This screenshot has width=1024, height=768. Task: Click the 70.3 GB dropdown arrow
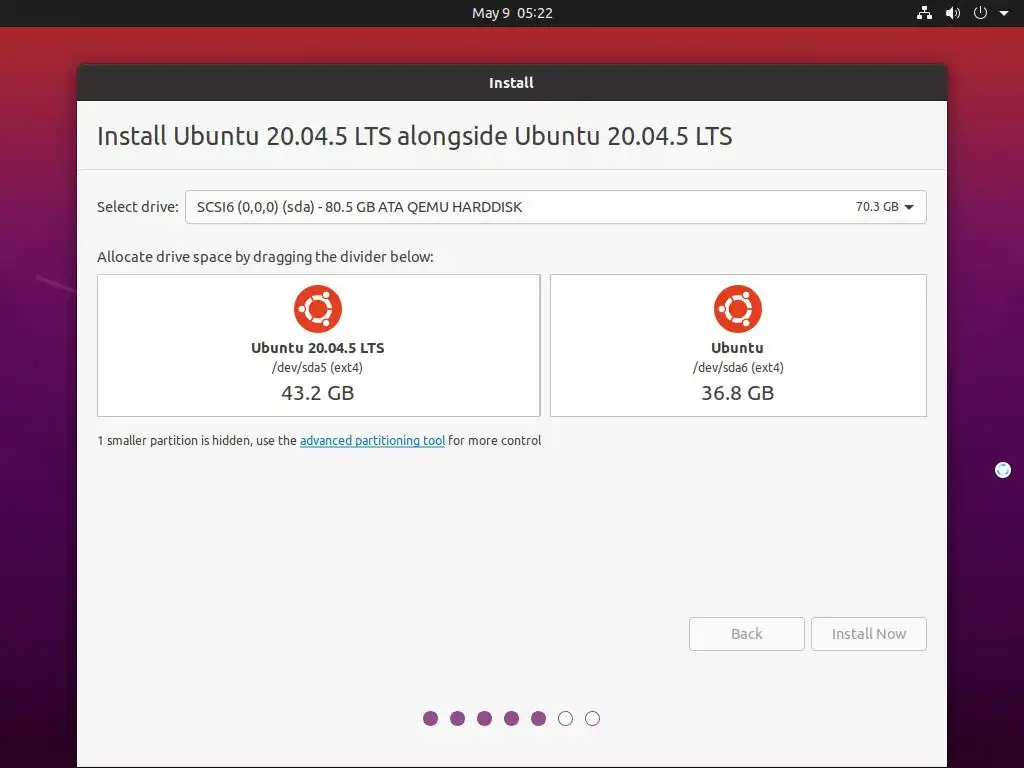click(x=909, y=207)
